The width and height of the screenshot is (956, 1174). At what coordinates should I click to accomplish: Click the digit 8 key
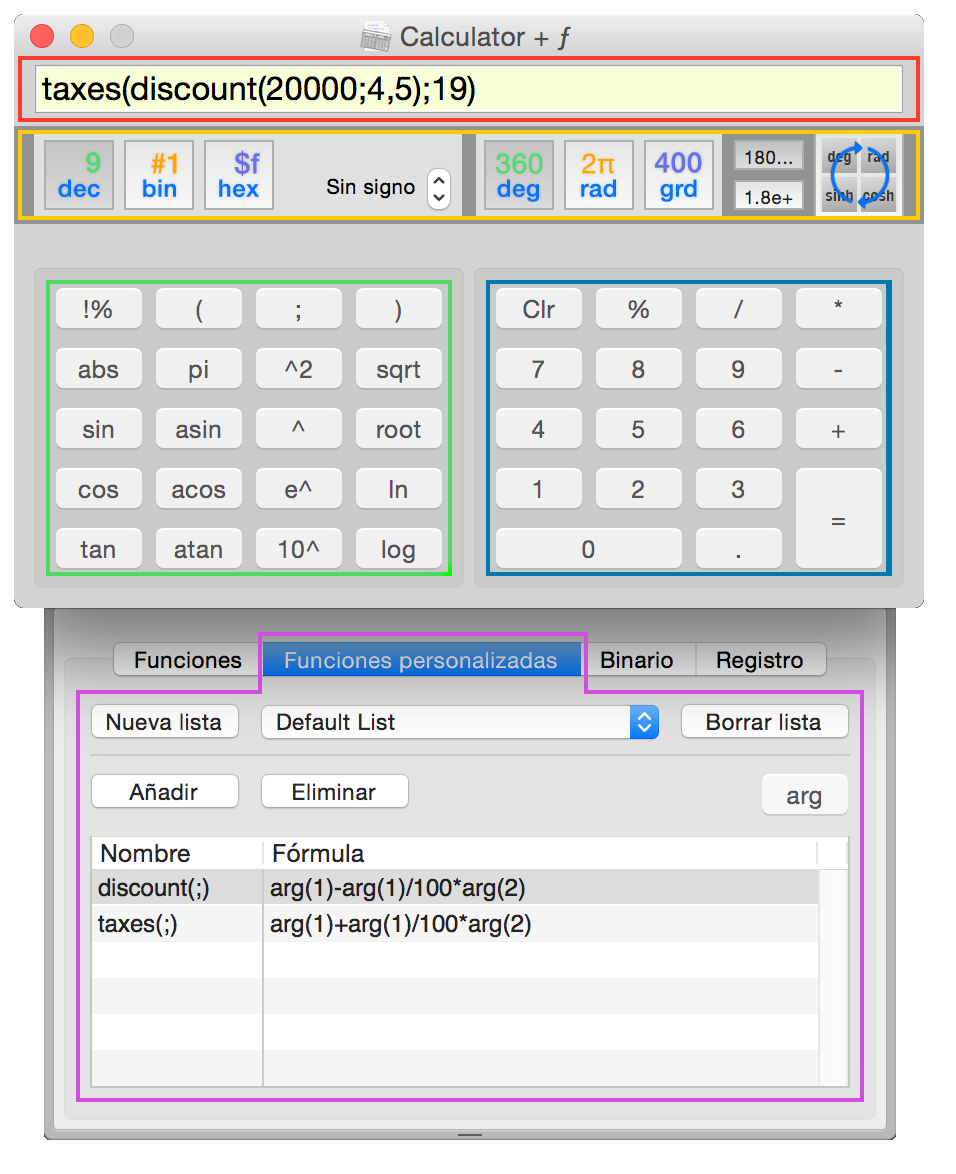pos(639,369)
